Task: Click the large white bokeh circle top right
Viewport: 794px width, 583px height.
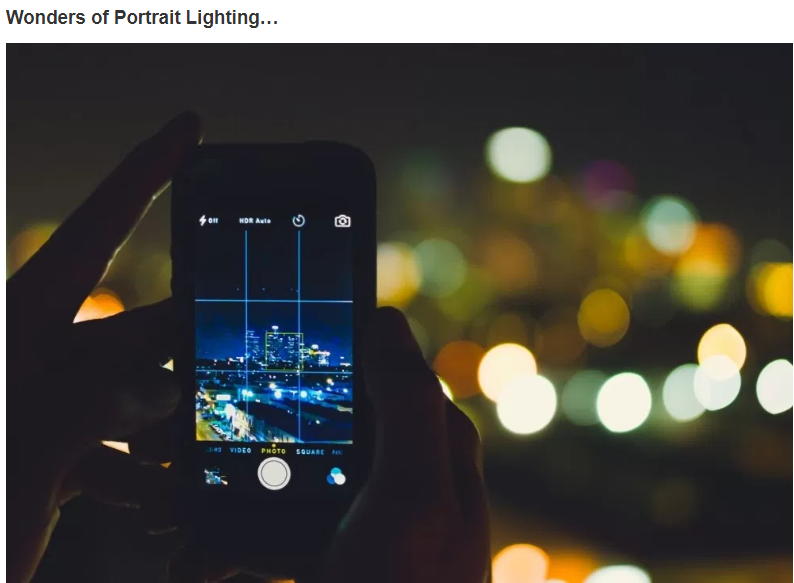Action: (519, 154)
